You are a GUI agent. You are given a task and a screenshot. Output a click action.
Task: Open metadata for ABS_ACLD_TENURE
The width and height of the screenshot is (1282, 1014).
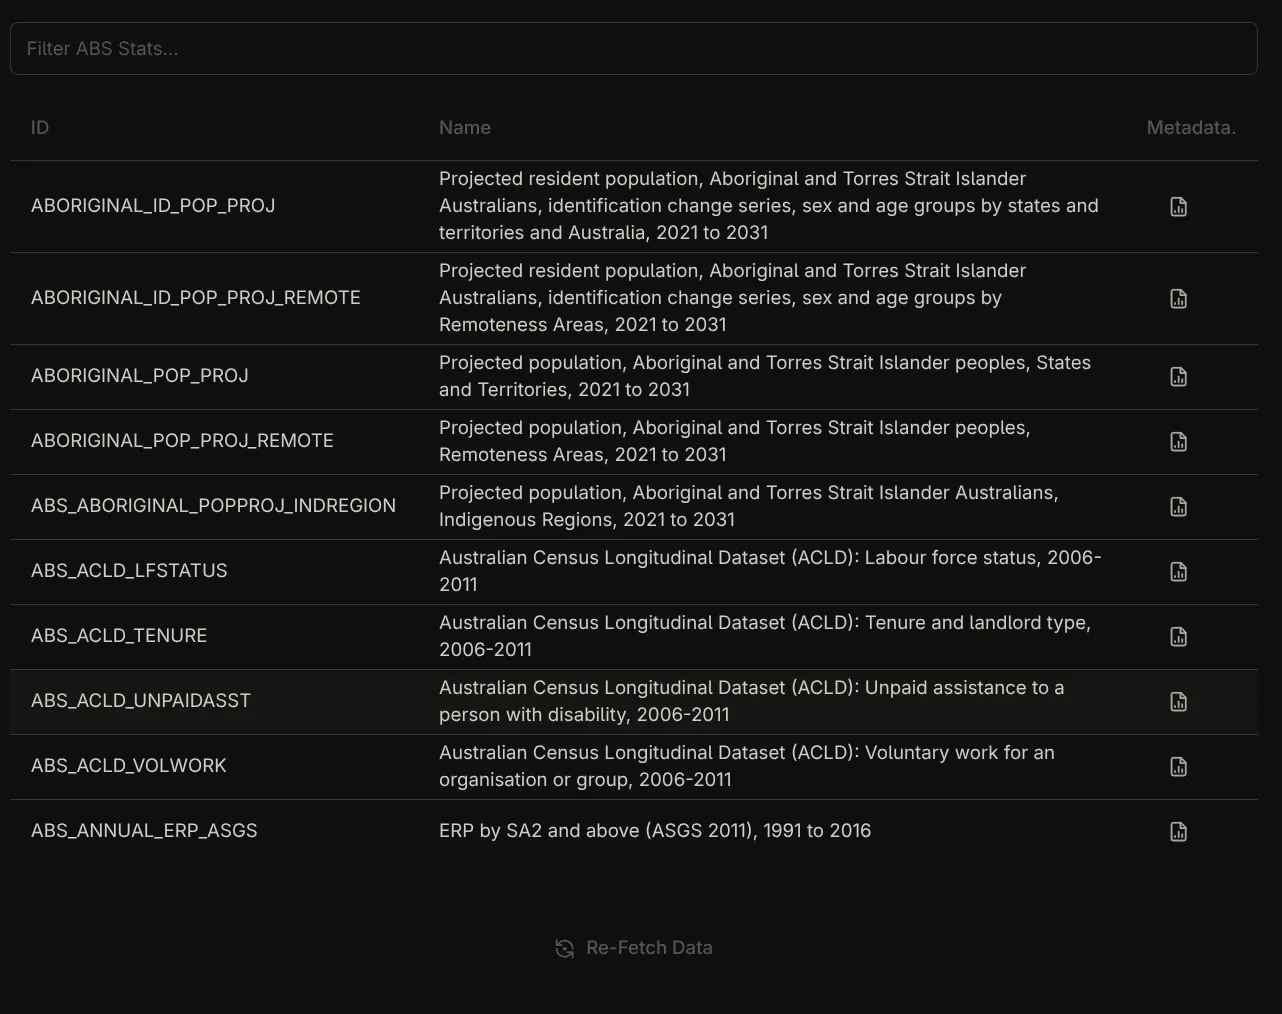coord(1178,636)
